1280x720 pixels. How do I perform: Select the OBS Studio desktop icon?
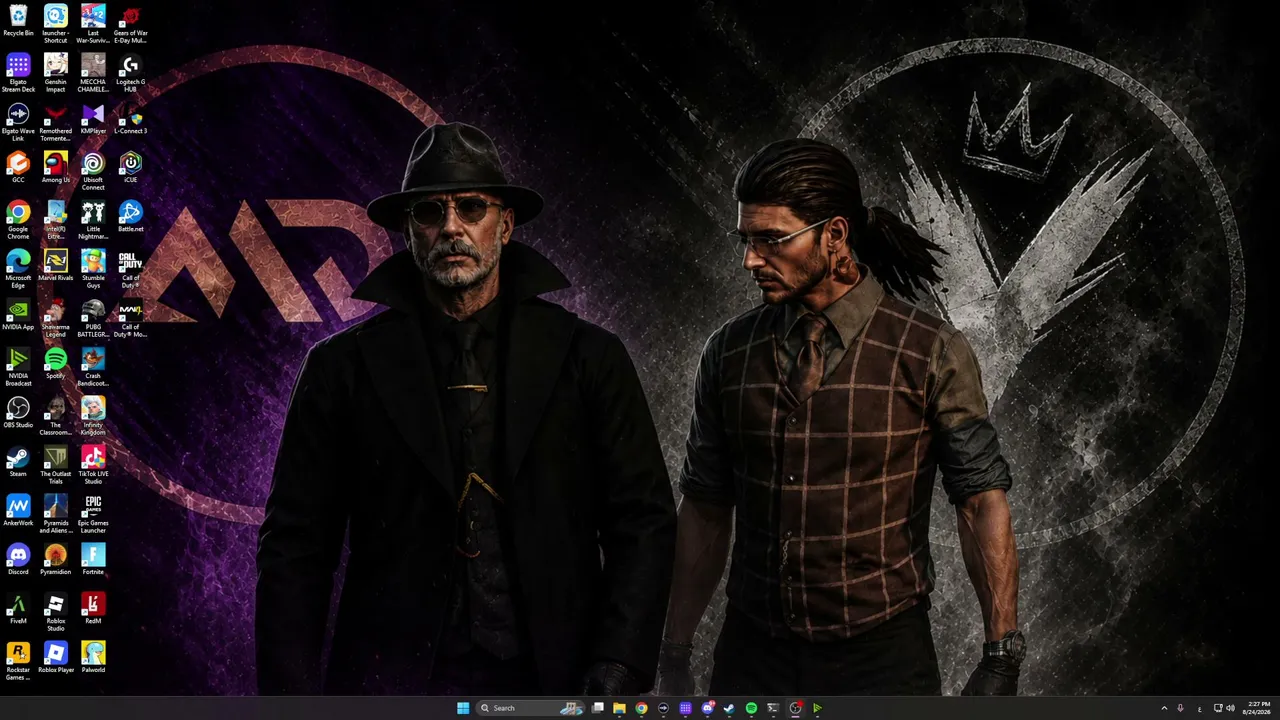[x=18, y=413]
